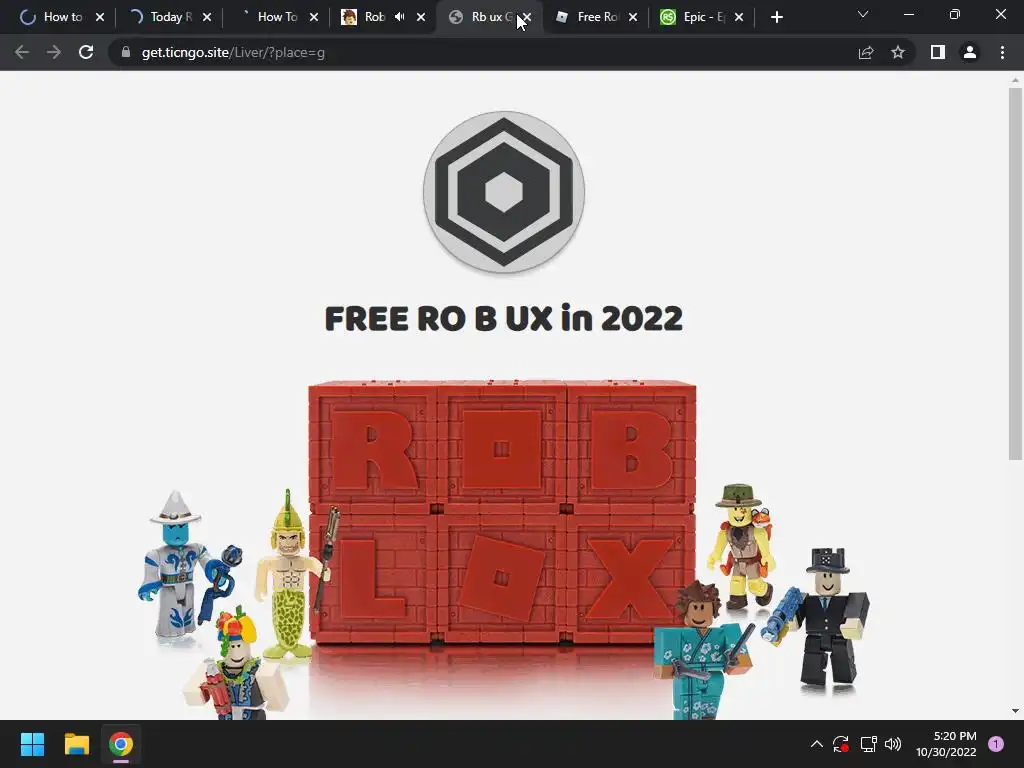Switch to the 'How To' third tab
This screenshot has height=768, width=1024.
270,17
